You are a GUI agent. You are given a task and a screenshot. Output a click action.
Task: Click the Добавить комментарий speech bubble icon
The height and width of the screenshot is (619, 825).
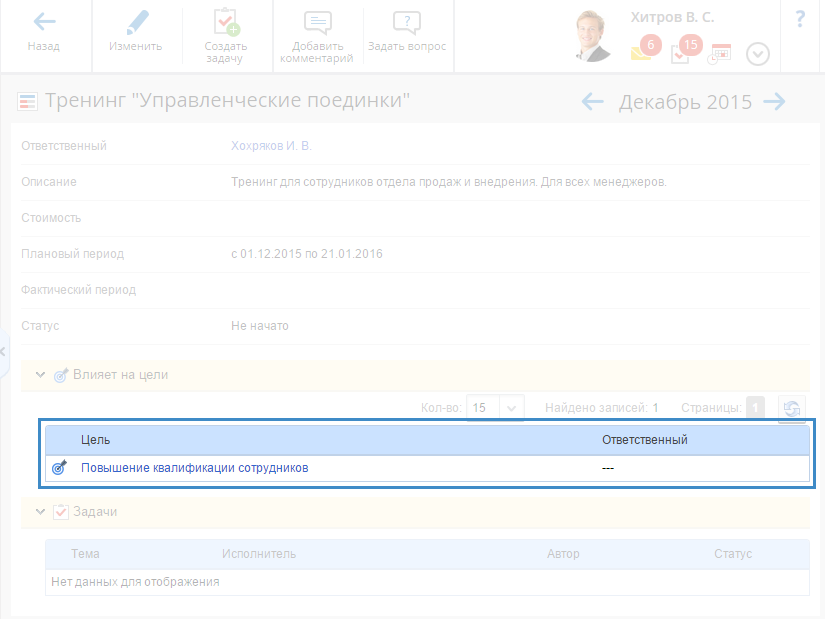[317, 23]
